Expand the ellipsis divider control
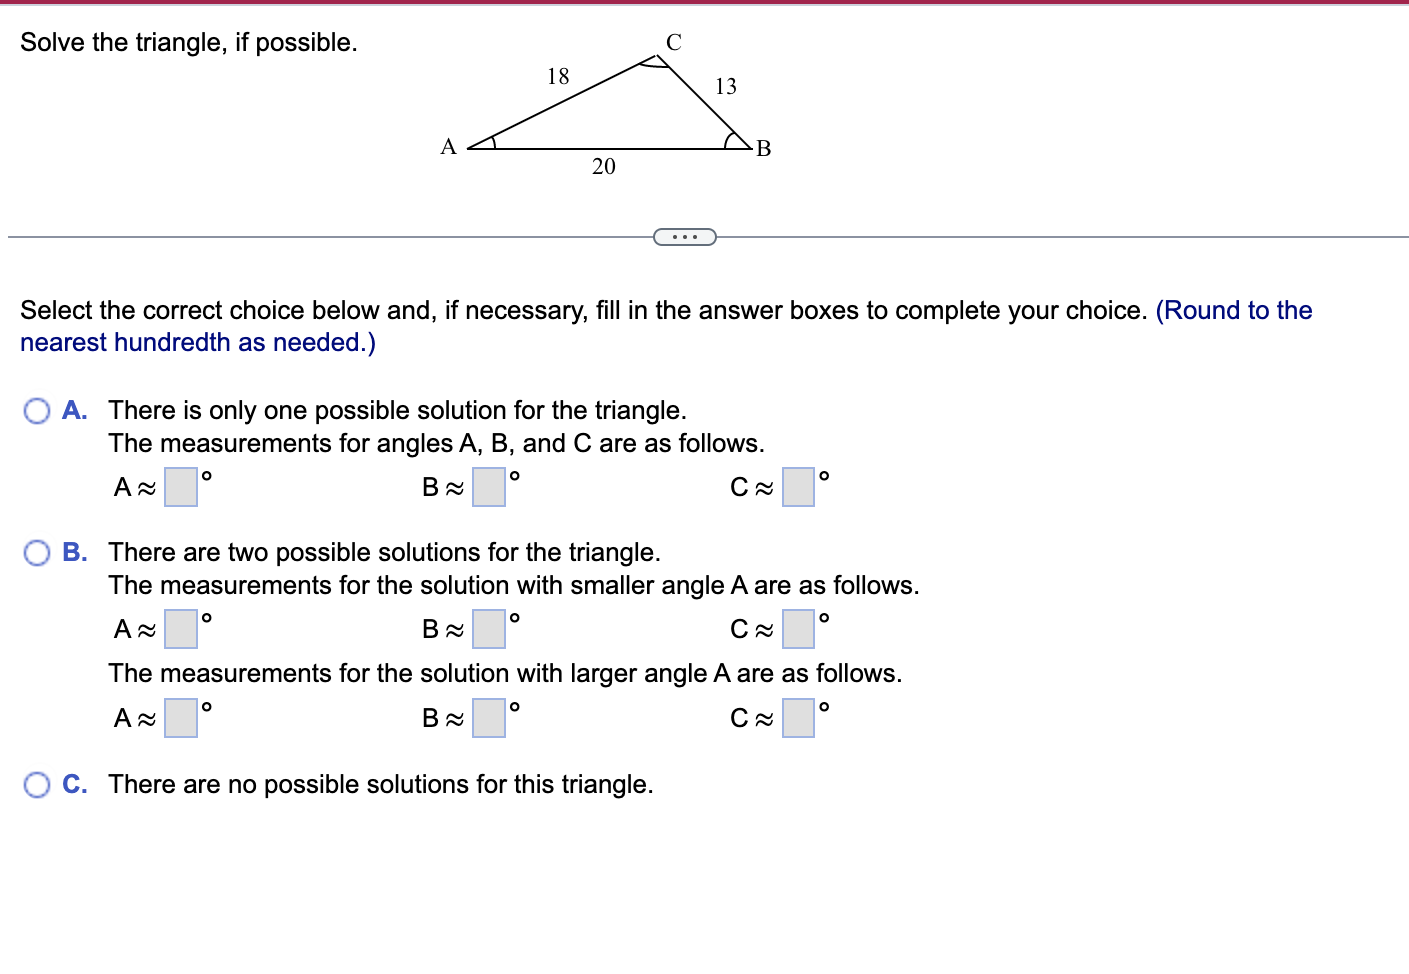 (x=685, y=236)
